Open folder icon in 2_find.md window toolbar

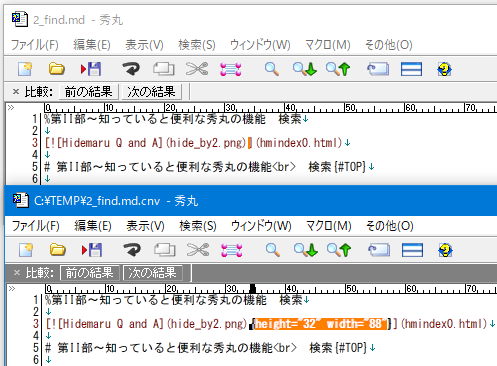tap(57, 69)
